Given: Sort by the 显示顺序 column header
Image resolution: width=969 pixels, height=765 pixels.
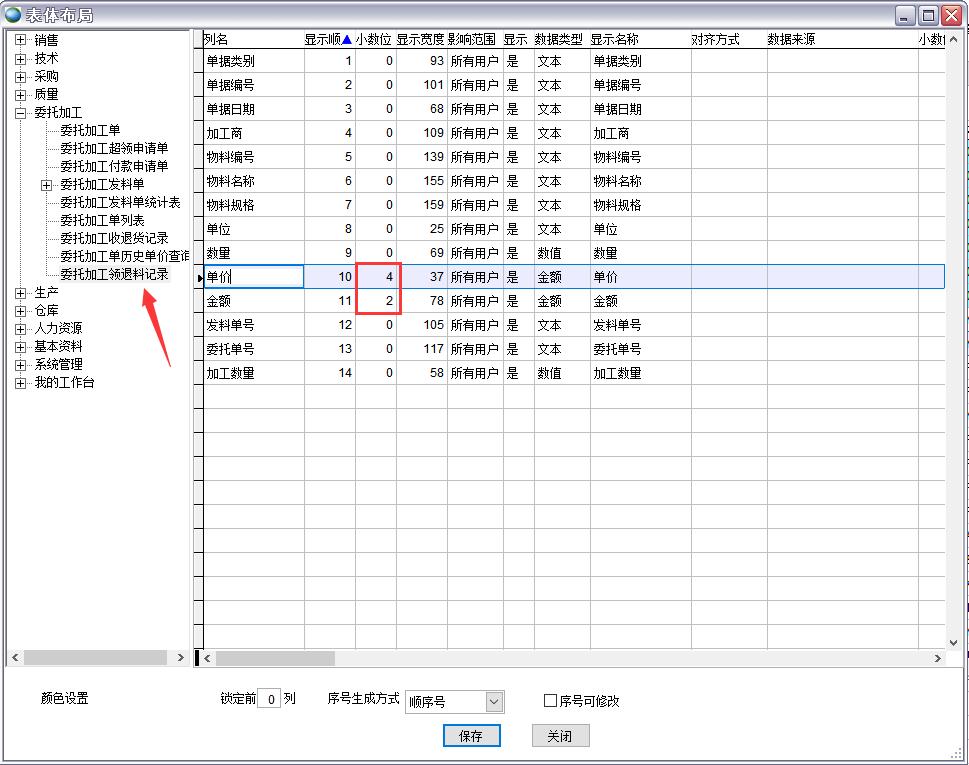Looking at the screenshot, I should tap(328, 40).
